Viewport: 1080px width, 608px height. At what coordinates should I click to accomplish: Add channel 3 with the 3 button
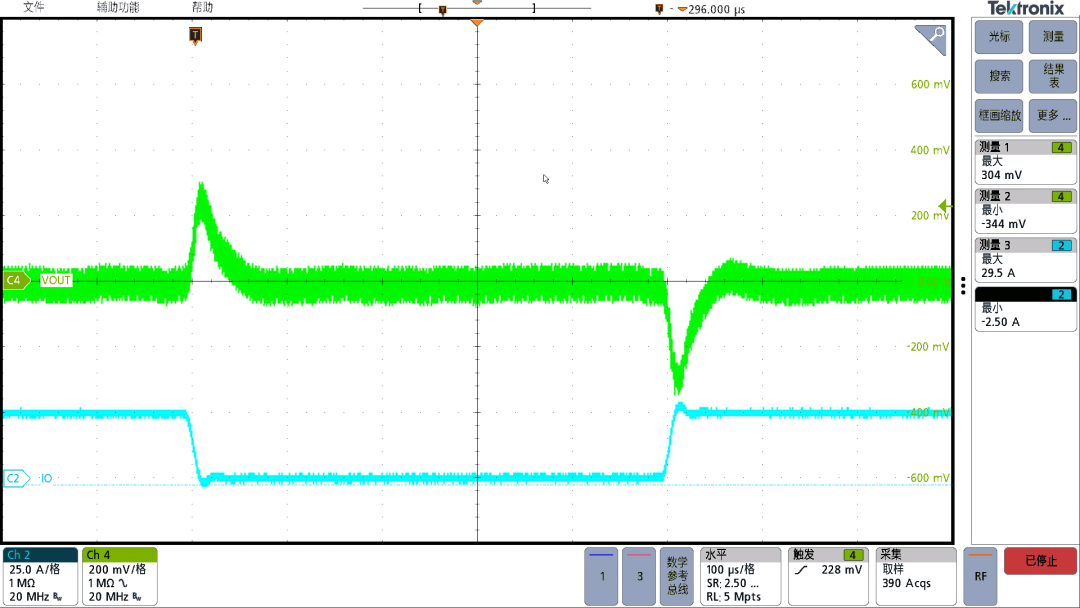[639, 575]
